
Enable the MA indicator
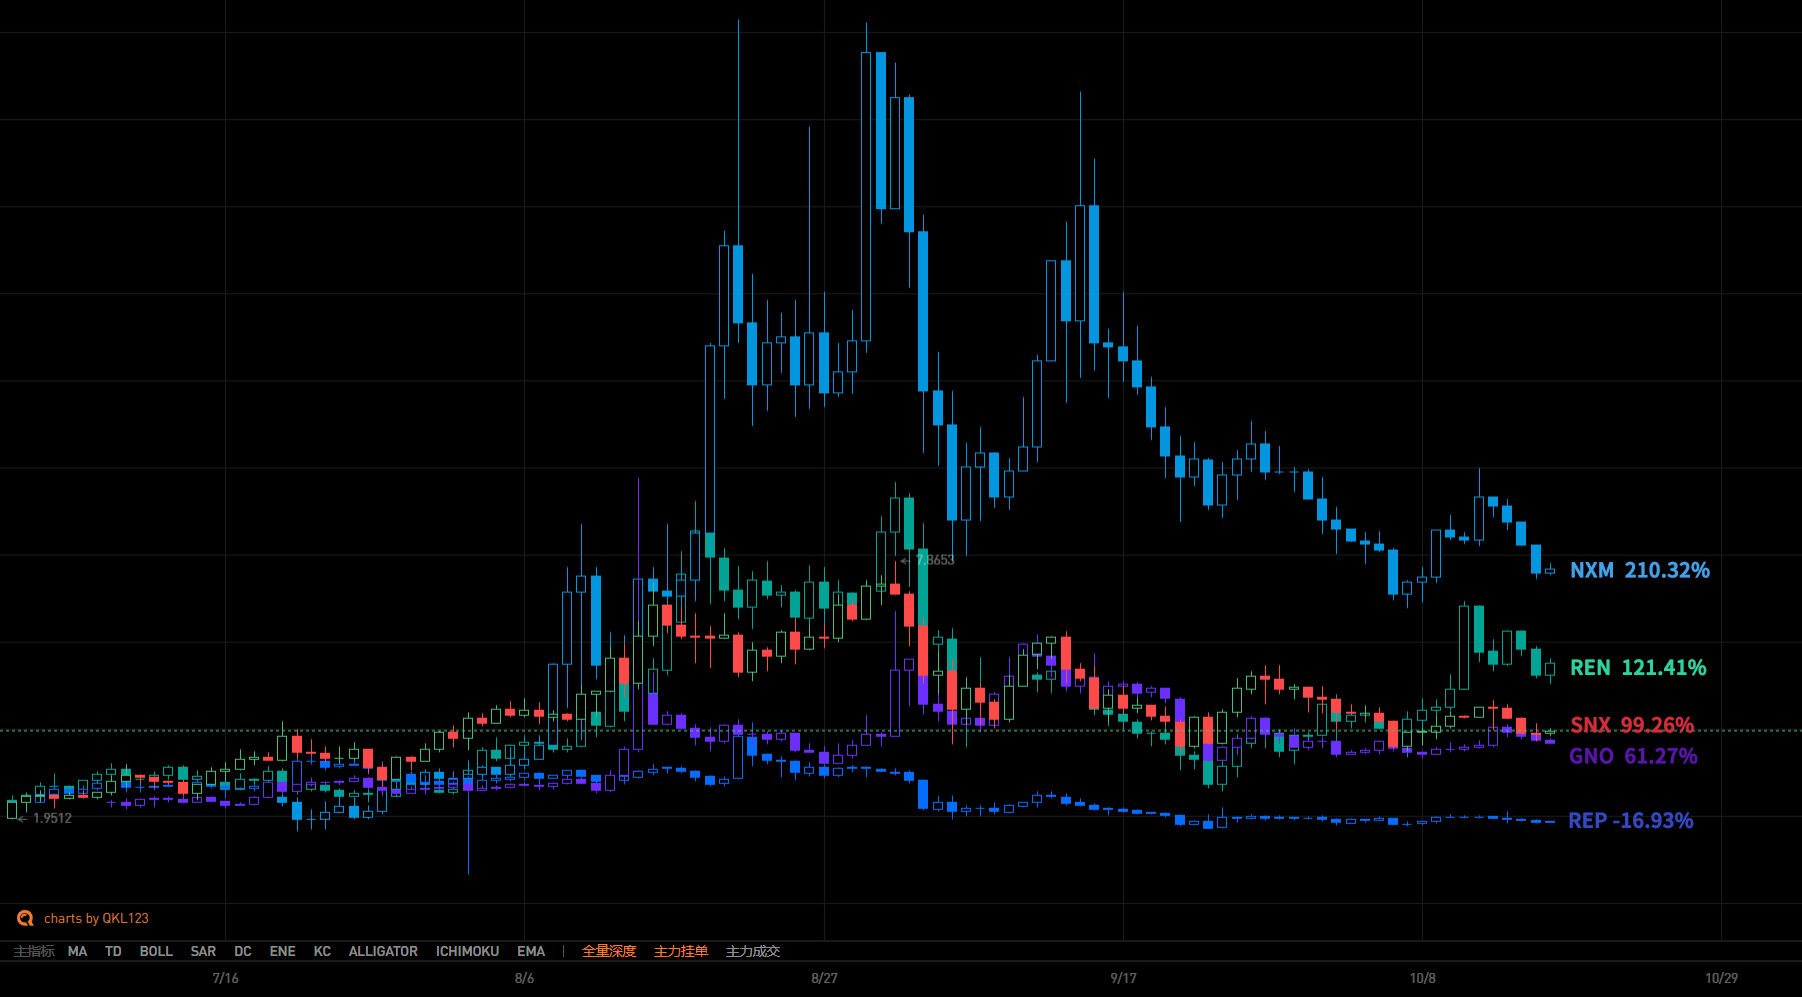pyautogui.click(x=77, y=951)
